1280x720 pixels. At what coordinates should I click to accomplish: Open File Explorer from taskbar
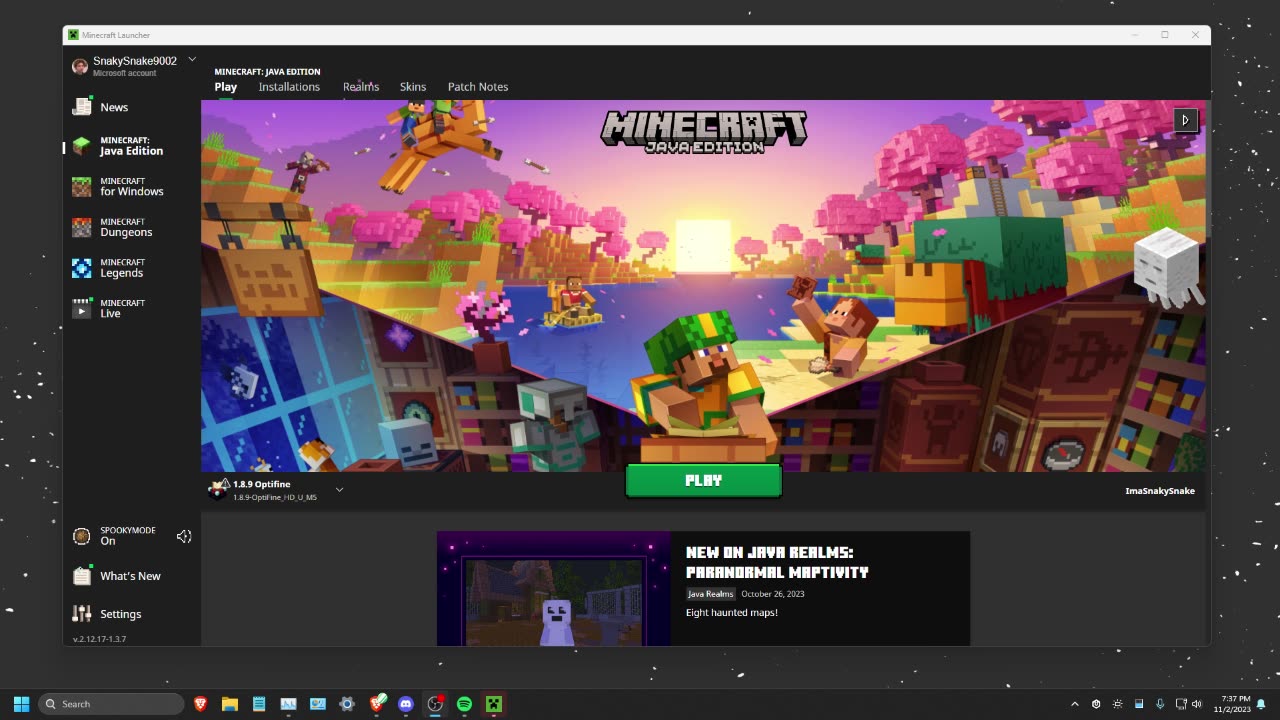tap(229, 704)
